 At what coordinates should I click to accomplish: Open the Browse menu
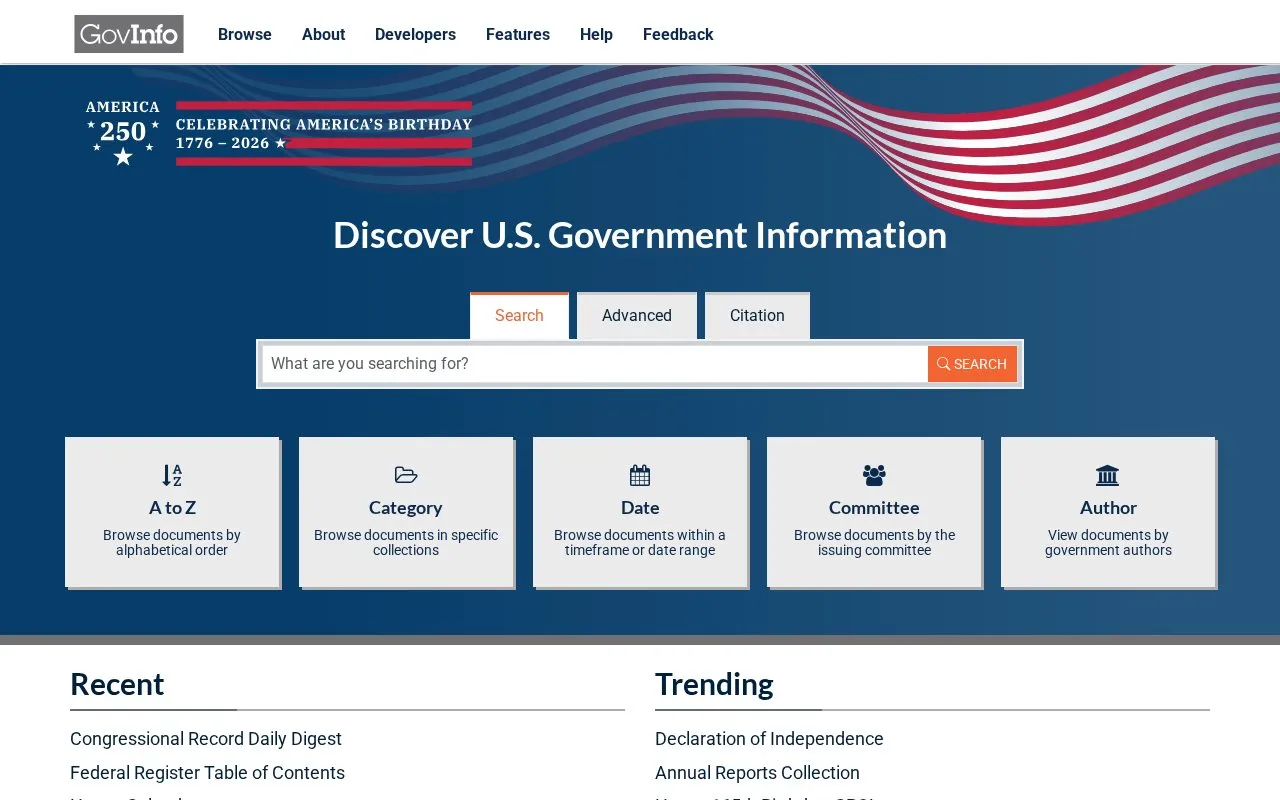(245, 34)
